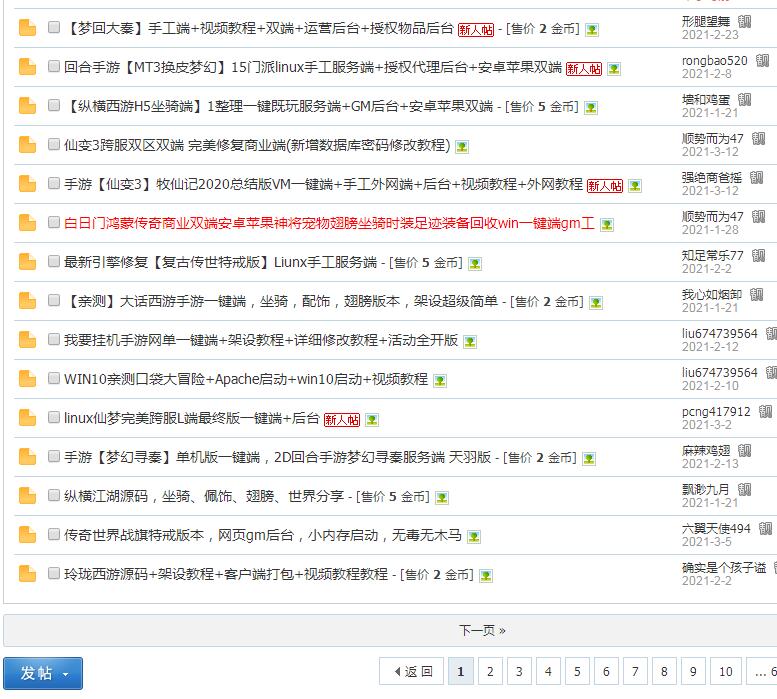
Task: Tick the checkbox for 最新引擎修复 复古传世特戒版 thread
Action: tap(54, 262)
